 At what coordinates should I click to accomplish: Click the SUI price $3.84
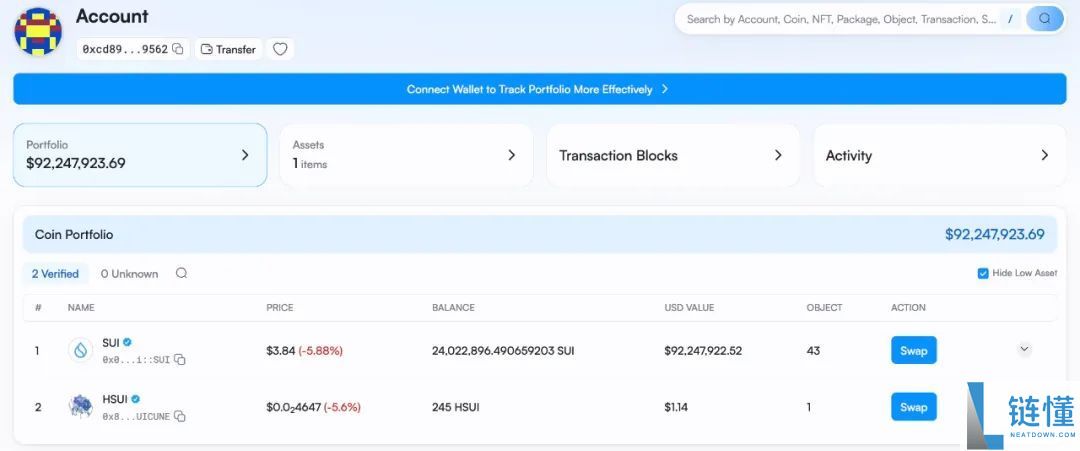point(280,350)
